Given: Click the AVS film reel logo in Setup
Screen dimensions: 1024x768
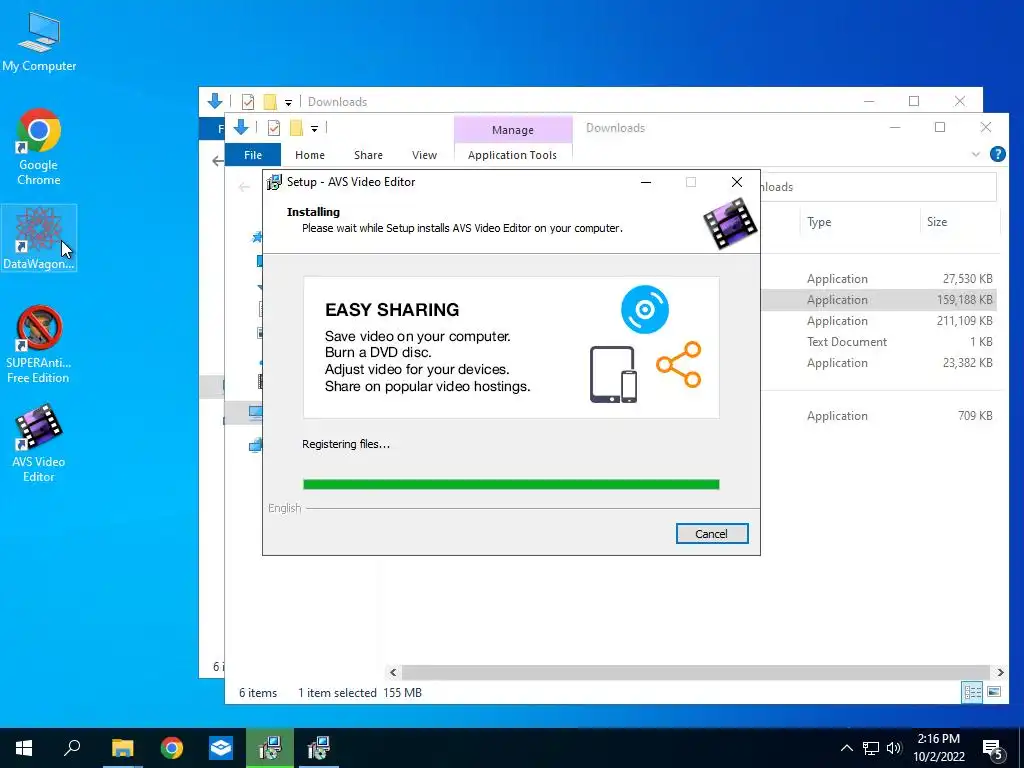Looking at the screenshot, I should click(730, 223).
